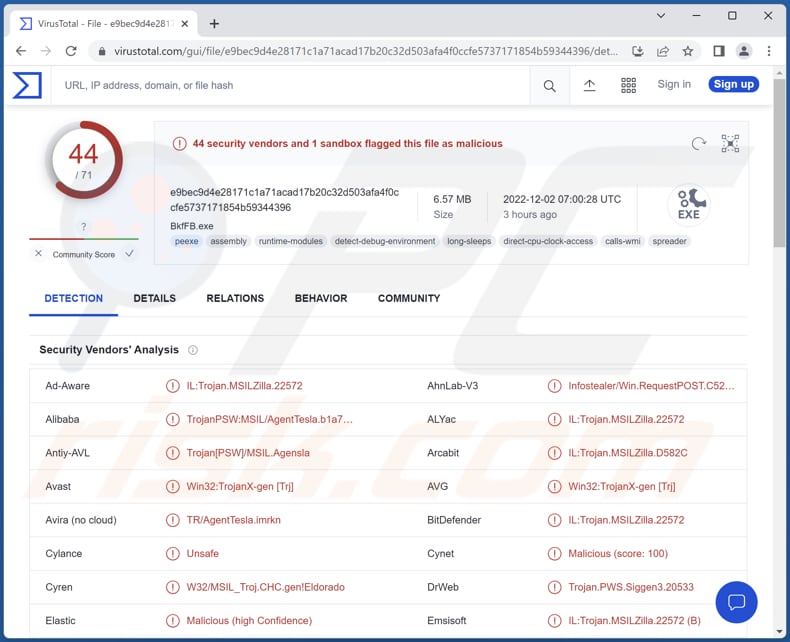Image resolution: width=790 pixels, height=642 pixels.
Task: Click the Security Vendors' Analysis info icon
Action: click(193, 350)
